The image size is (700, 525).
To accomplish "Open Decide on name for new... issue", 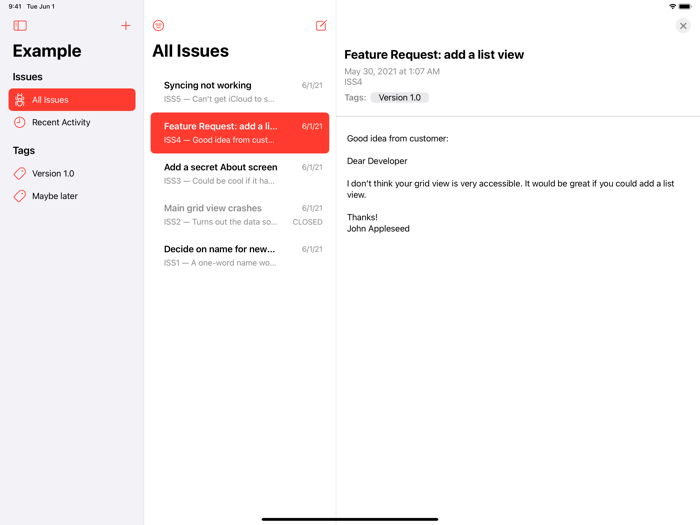I will [240, 256].
